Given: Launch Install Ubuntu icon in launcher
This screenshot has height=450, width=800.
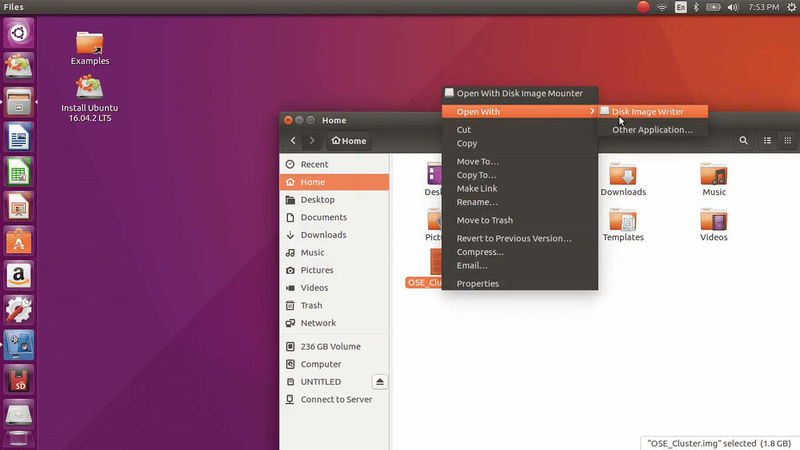Looking at the screenshot, I should coord(19,67).
